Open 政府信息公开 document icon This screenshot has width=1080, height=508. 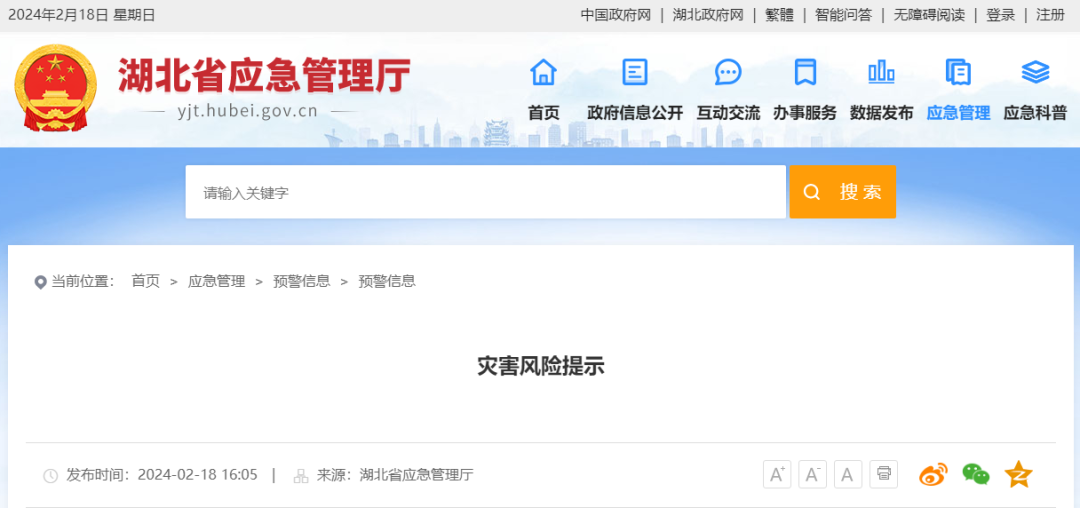634,72
